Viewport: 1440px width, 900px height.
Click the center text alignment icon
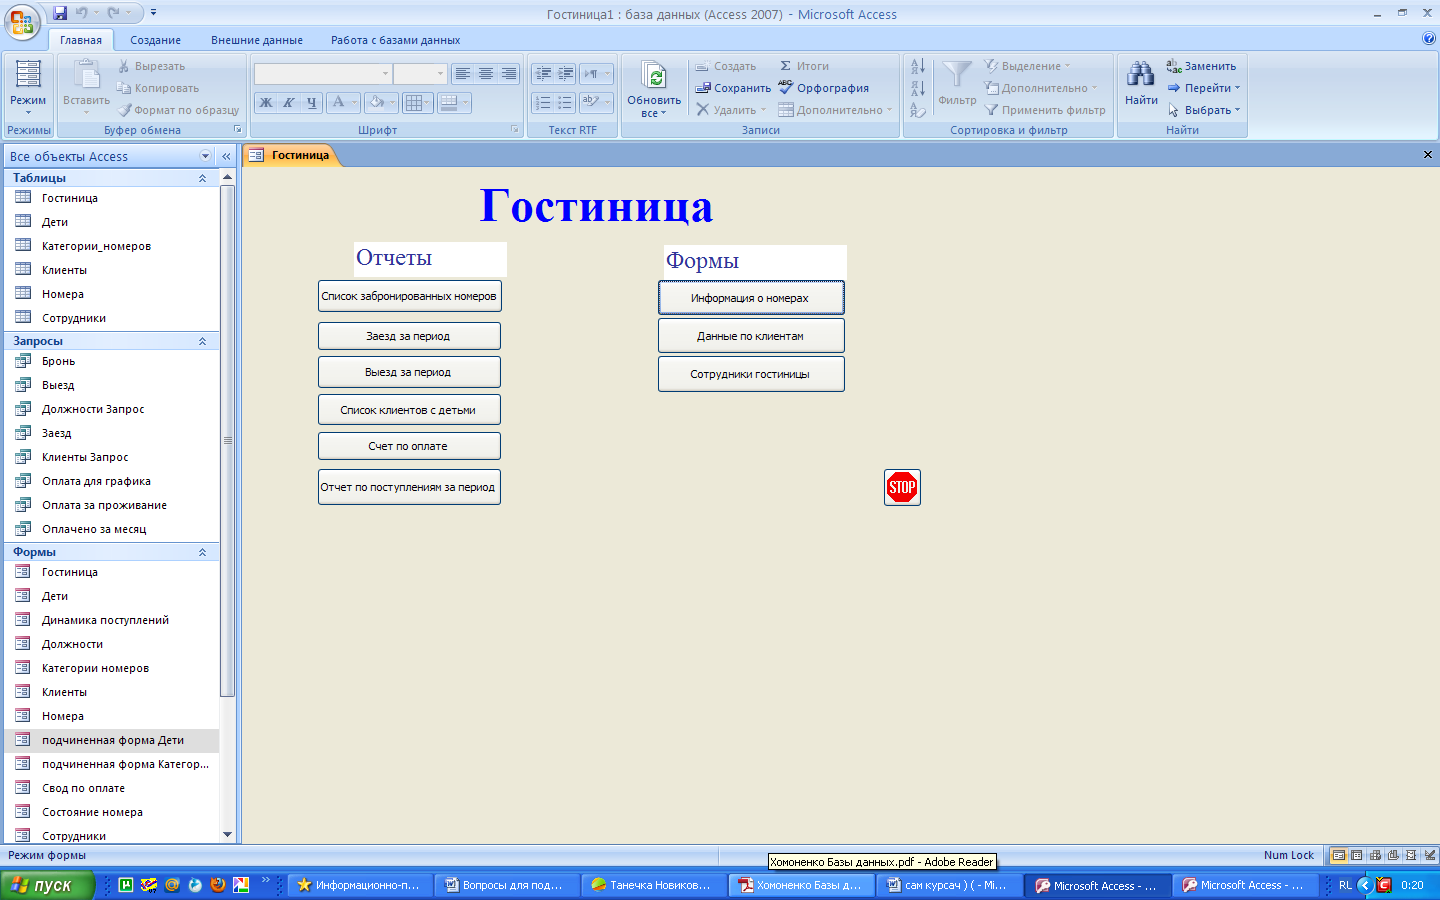click(x=486, y=74)
